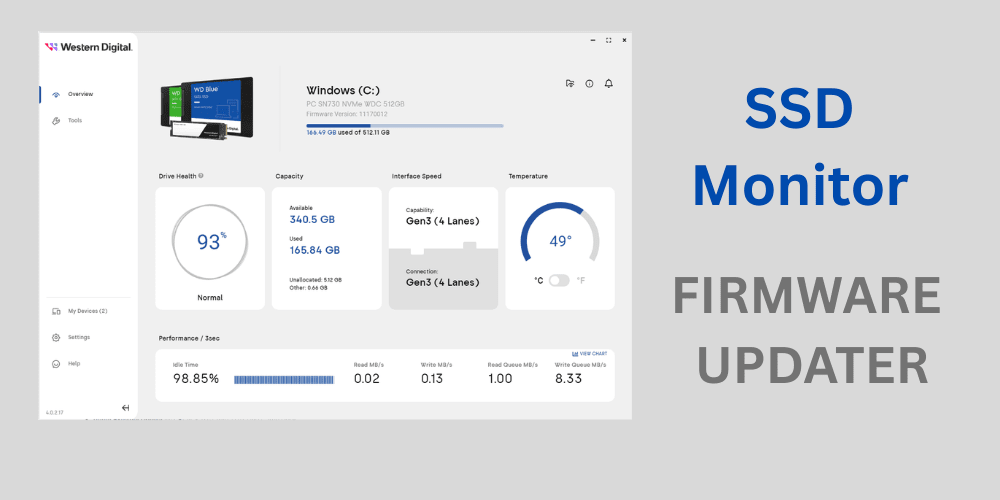
Task: Open notifications bell icon
Action: [x=608, y=84]
